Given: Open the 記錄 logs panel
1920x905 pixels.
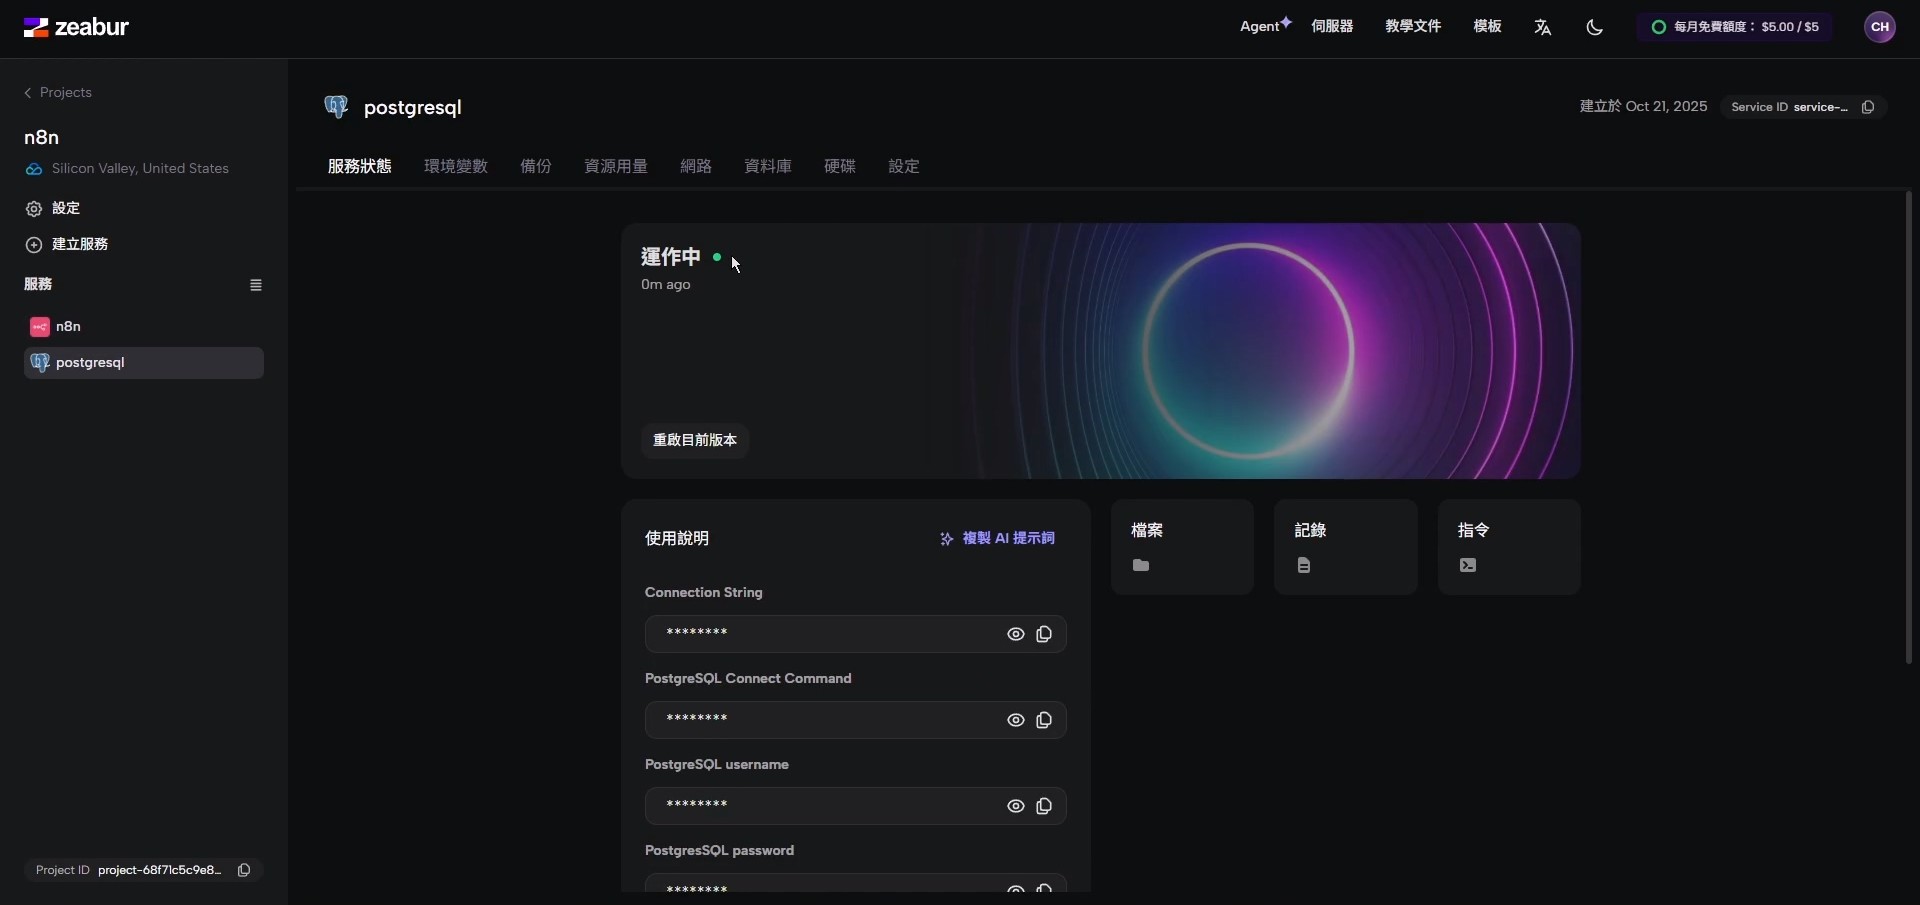Looking at the screenshot, I should pyautogui.click(x=1345, y=547).
